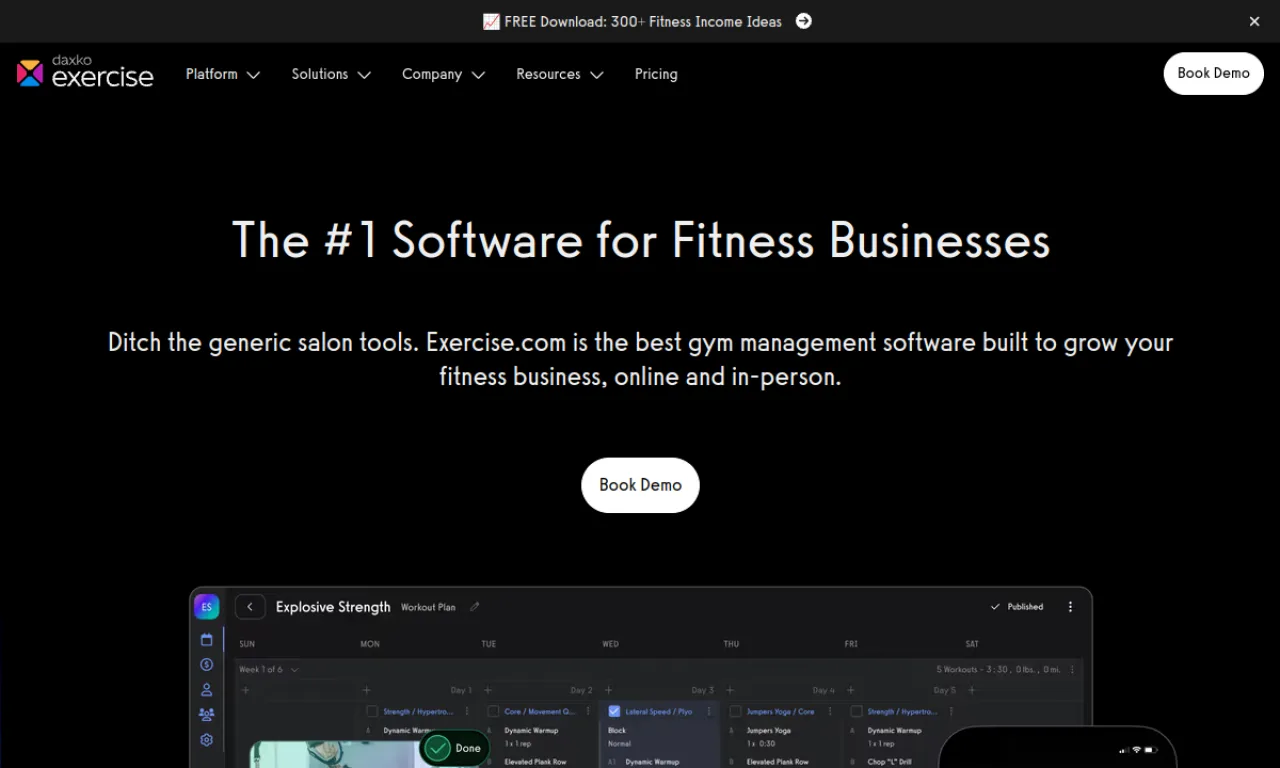
Task: Click the plus icon under THU
Action: 729,690
